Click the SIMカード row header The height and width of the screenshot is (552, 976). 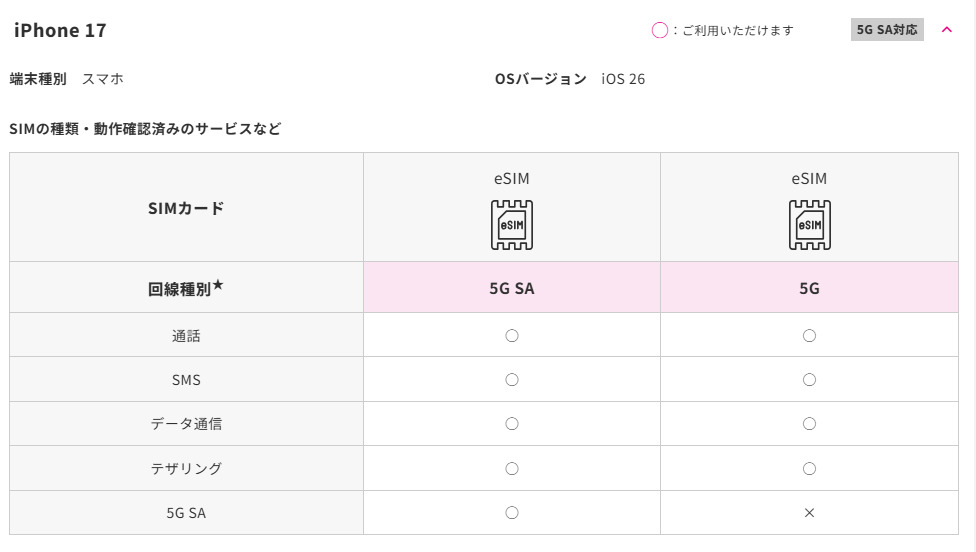(x=186, y=208)
